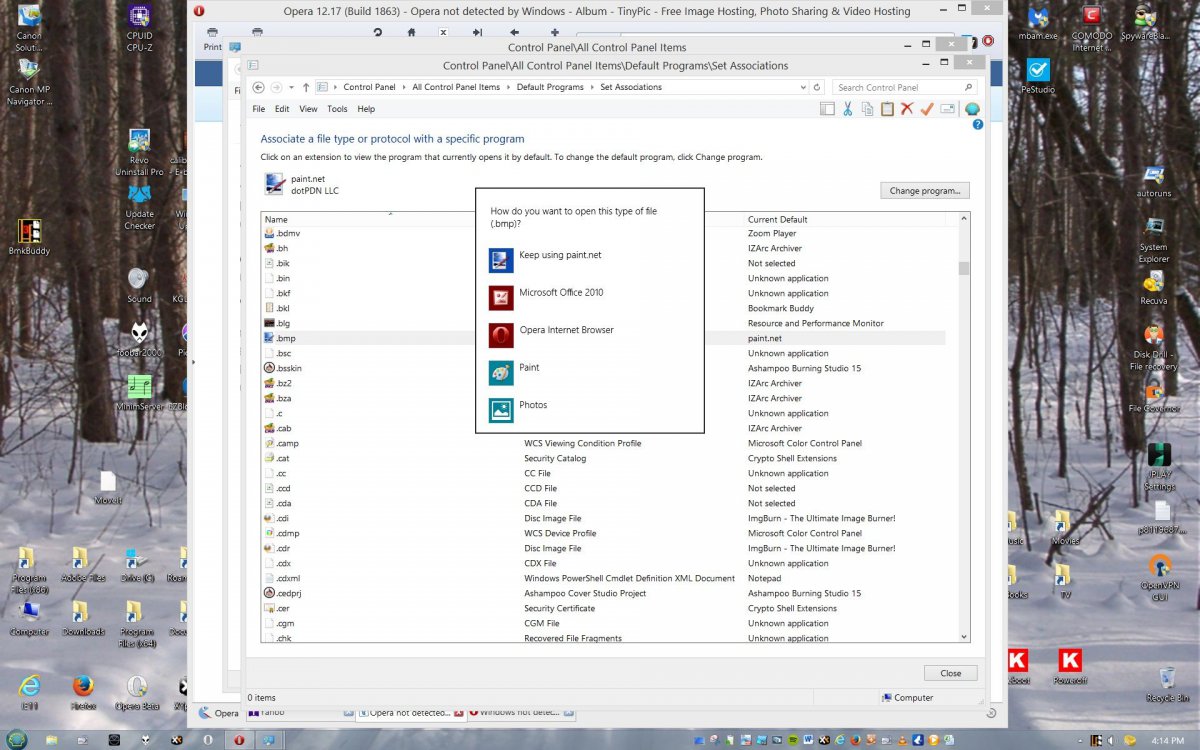Image resolution: width=1200 pixels, height=750 pixels.
Task: Expand the Default Programs breadcrumb arrow
Action: coord(592,87)
